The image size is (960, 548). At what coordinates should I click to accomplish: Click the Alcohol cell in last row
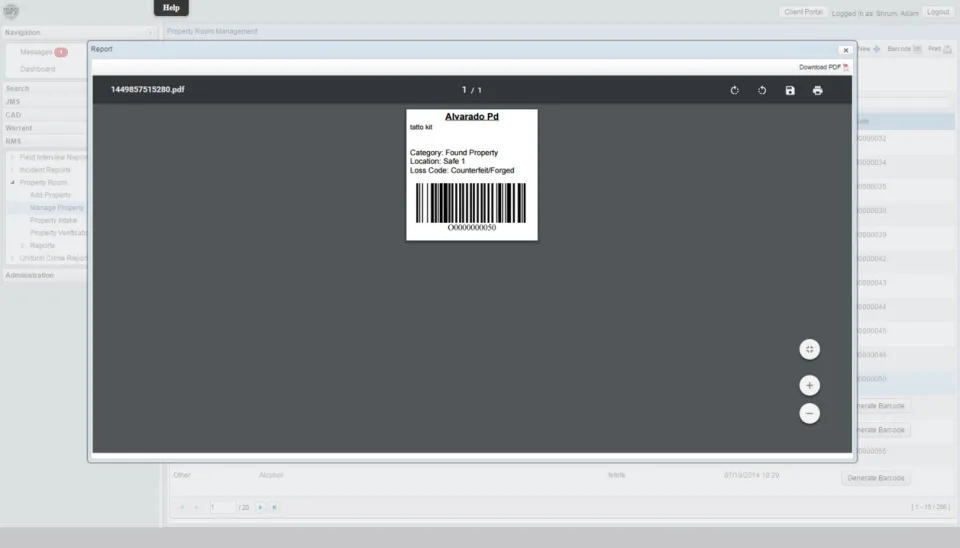pos(271,475)
